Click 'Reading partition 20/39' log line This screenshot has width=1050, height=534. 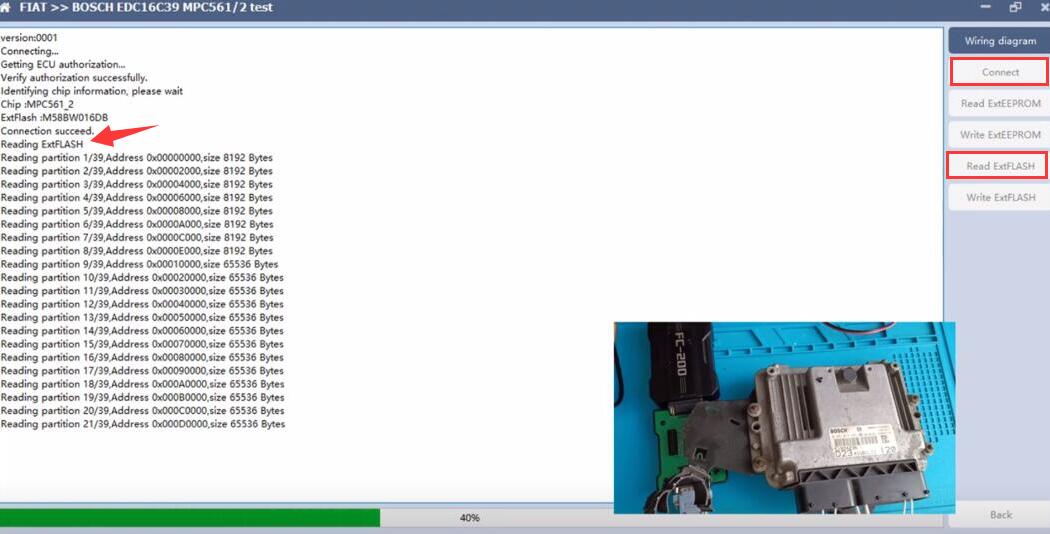click(x=143, y=411)
